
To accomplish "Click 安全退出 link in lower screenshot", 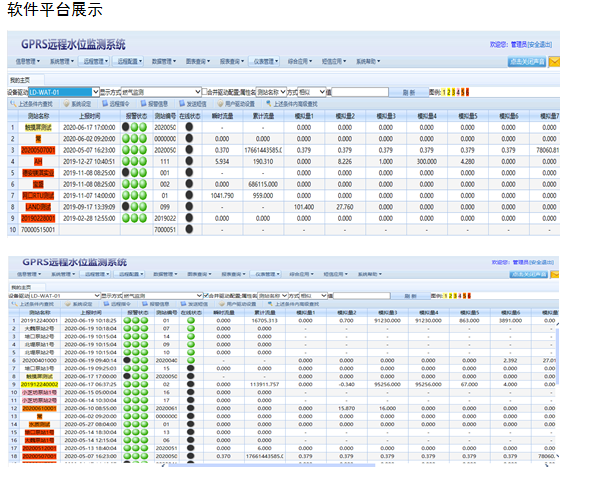I will [x=542, y=262].
